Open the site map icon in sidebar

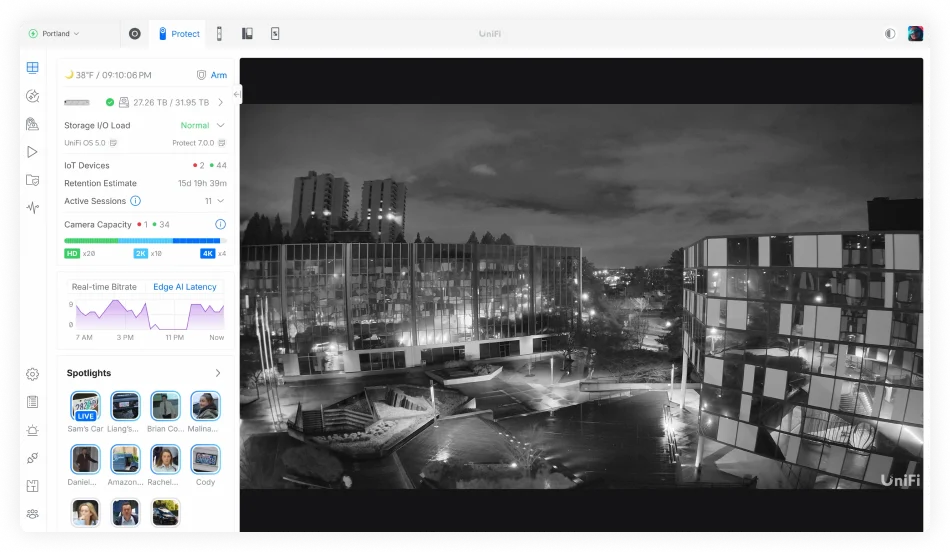click(33, 124)
